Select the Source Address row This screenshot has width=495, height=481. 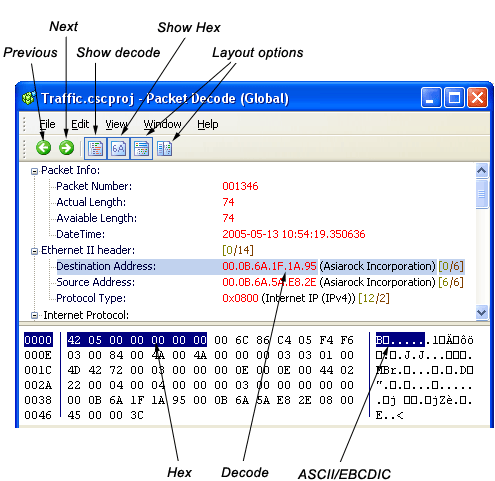point(260,282)
